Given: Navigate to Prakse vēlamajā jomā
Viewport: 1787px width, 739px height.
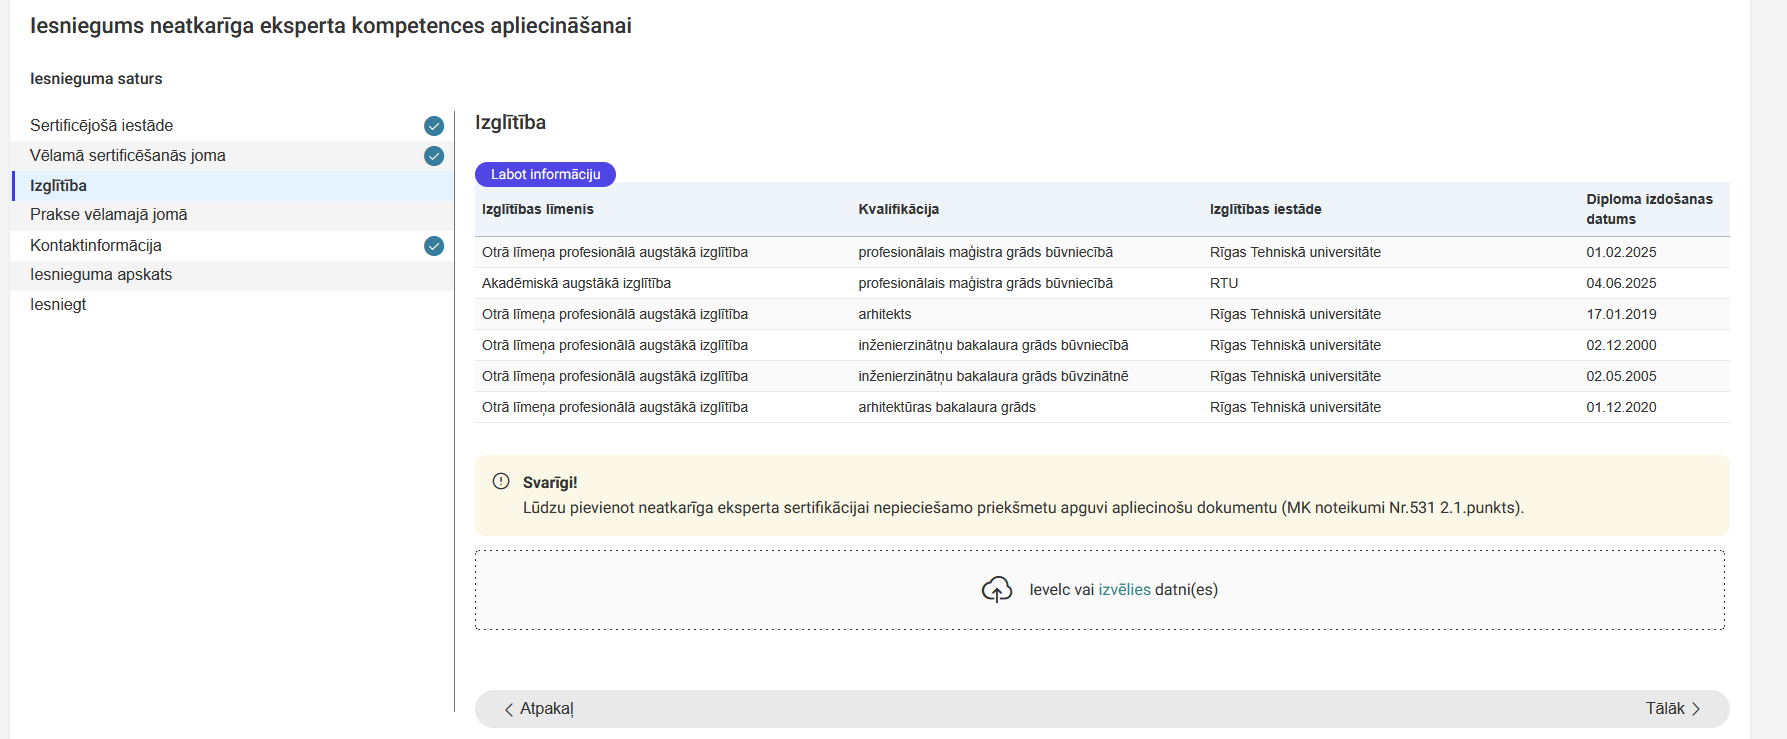Looking at the screenshot, I should 108,215.
